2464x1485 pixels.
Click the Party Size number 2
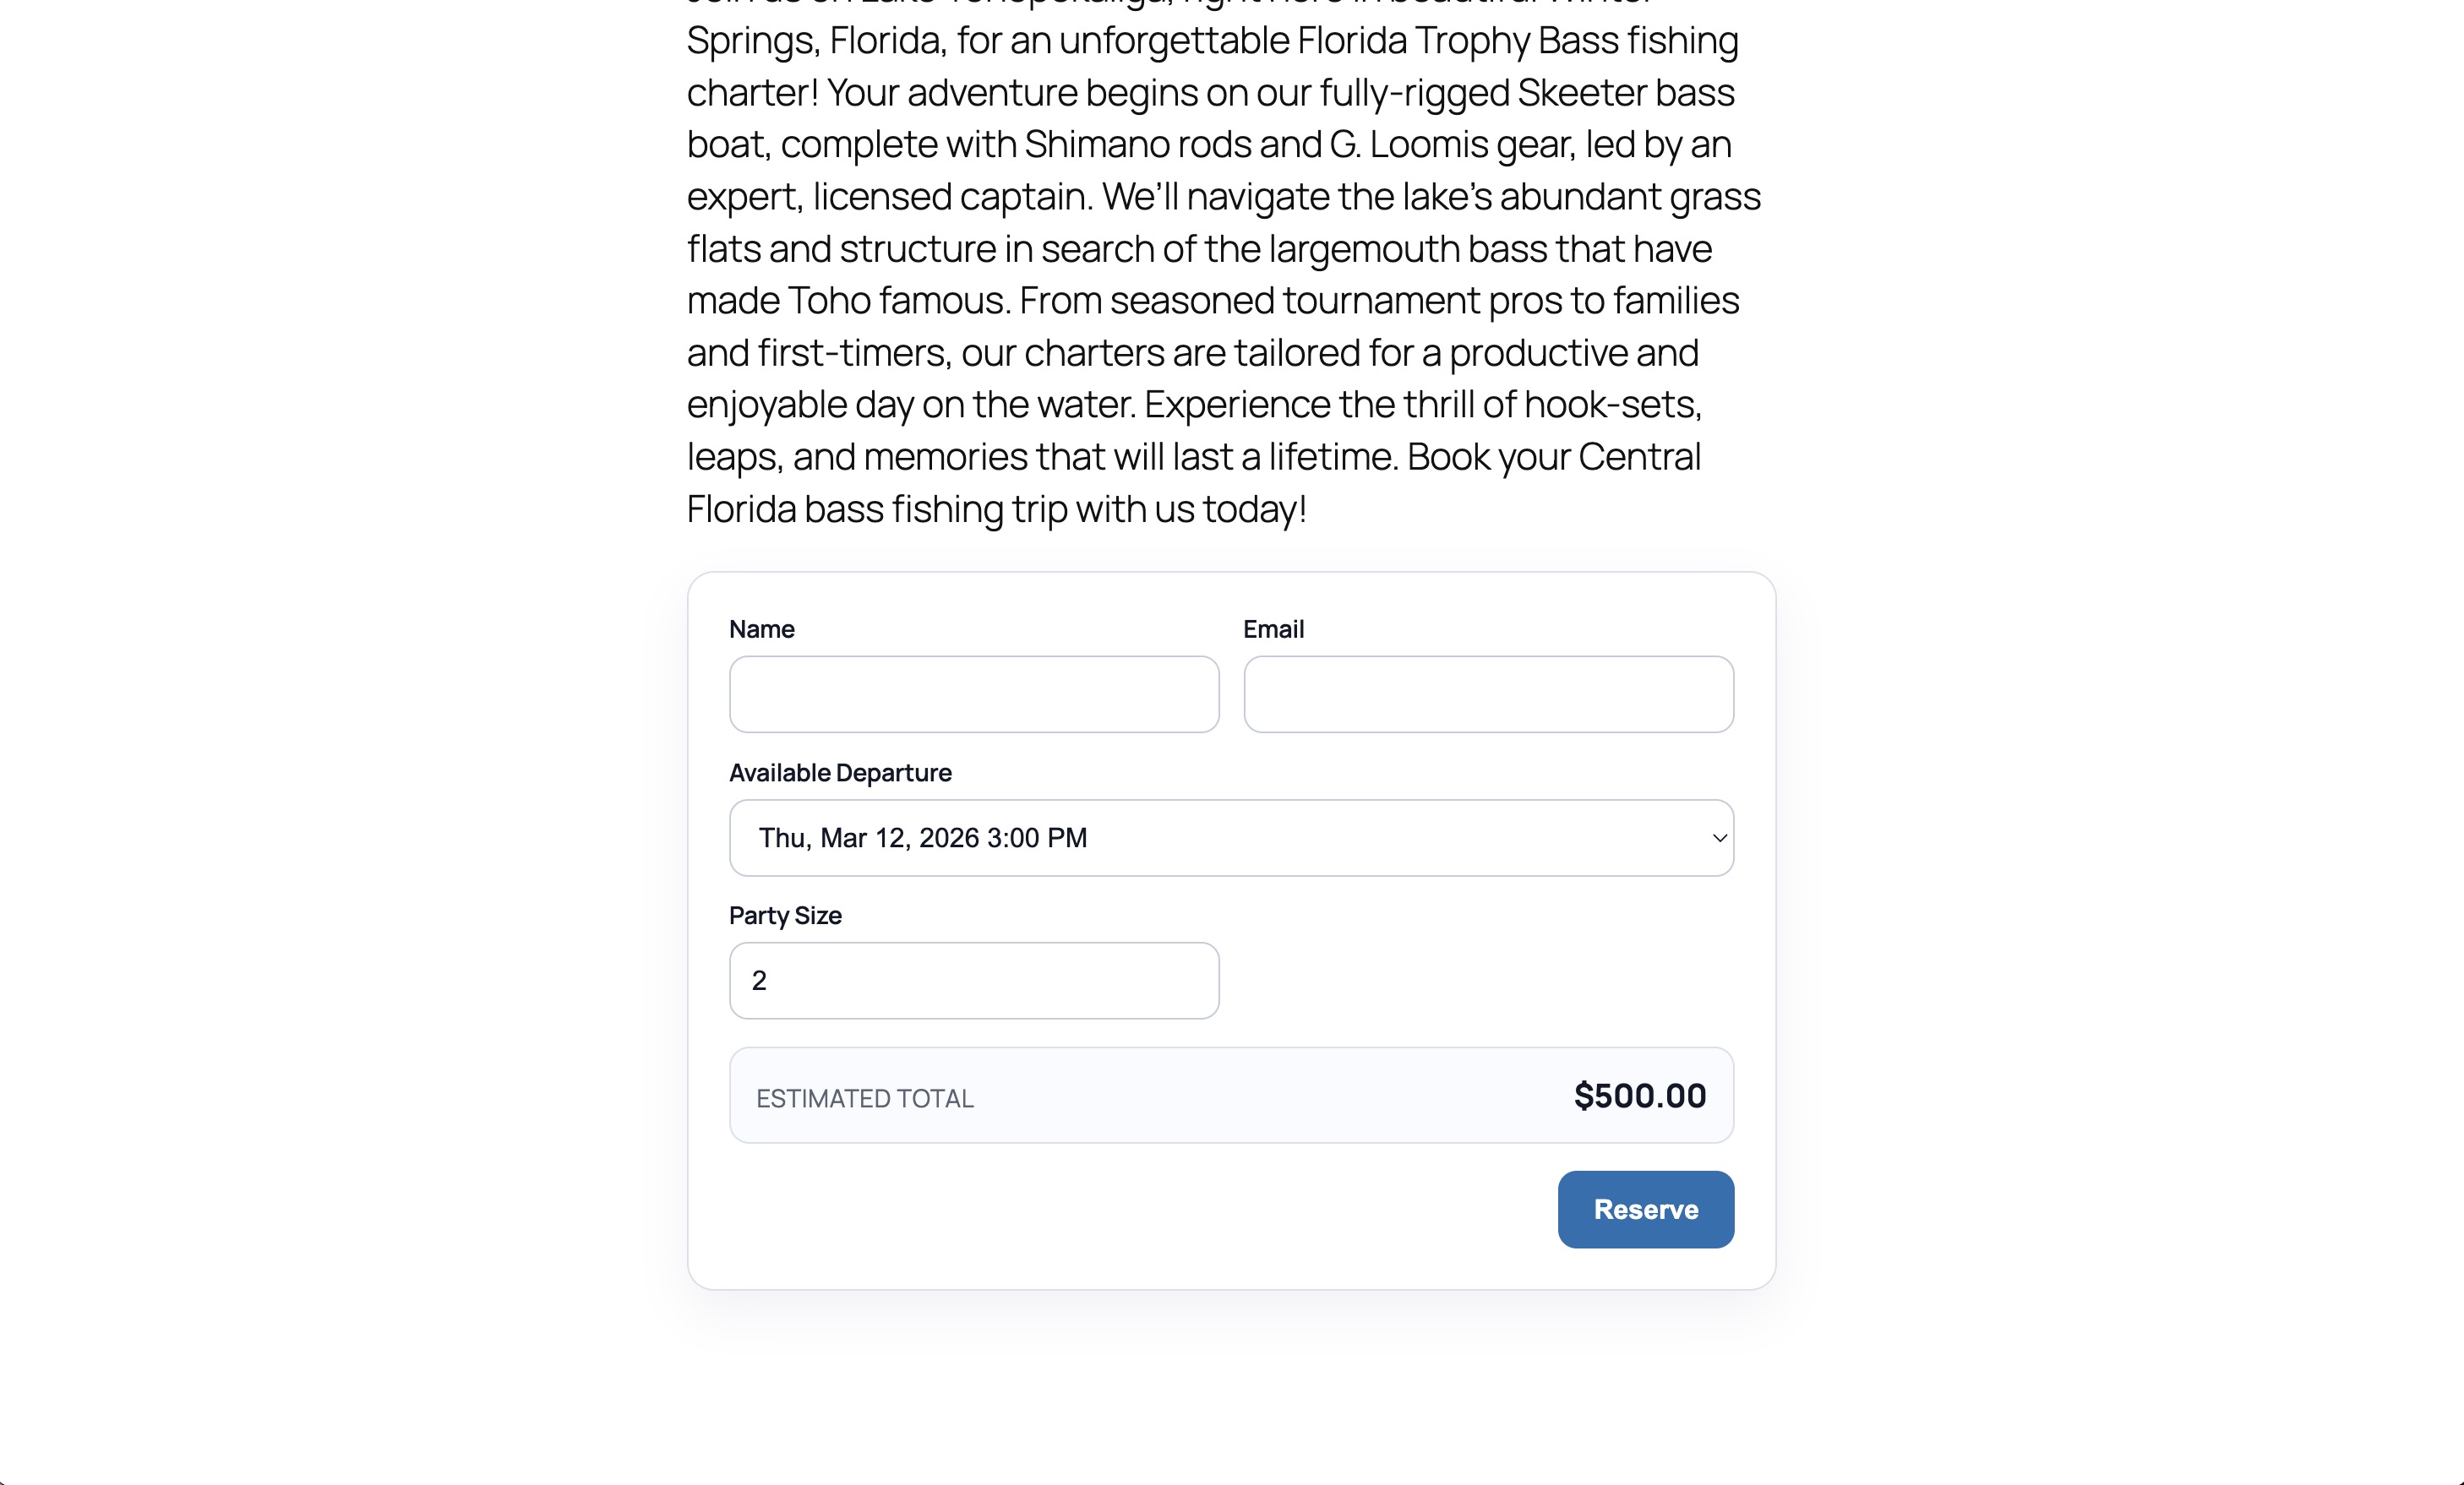[x=760, y=980]
